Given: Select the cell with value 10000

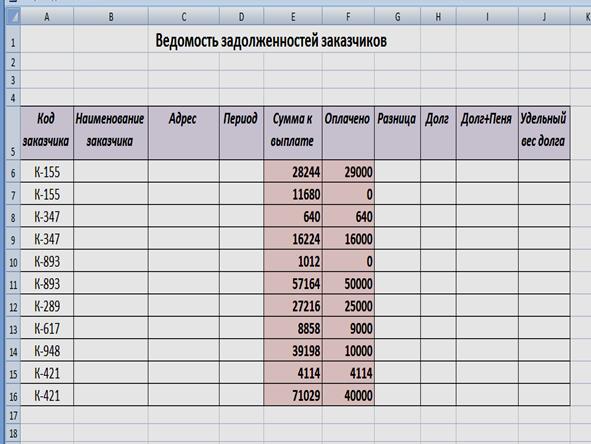Looking at the screenshot, I should pyautogui.click(x=348, y=351).
